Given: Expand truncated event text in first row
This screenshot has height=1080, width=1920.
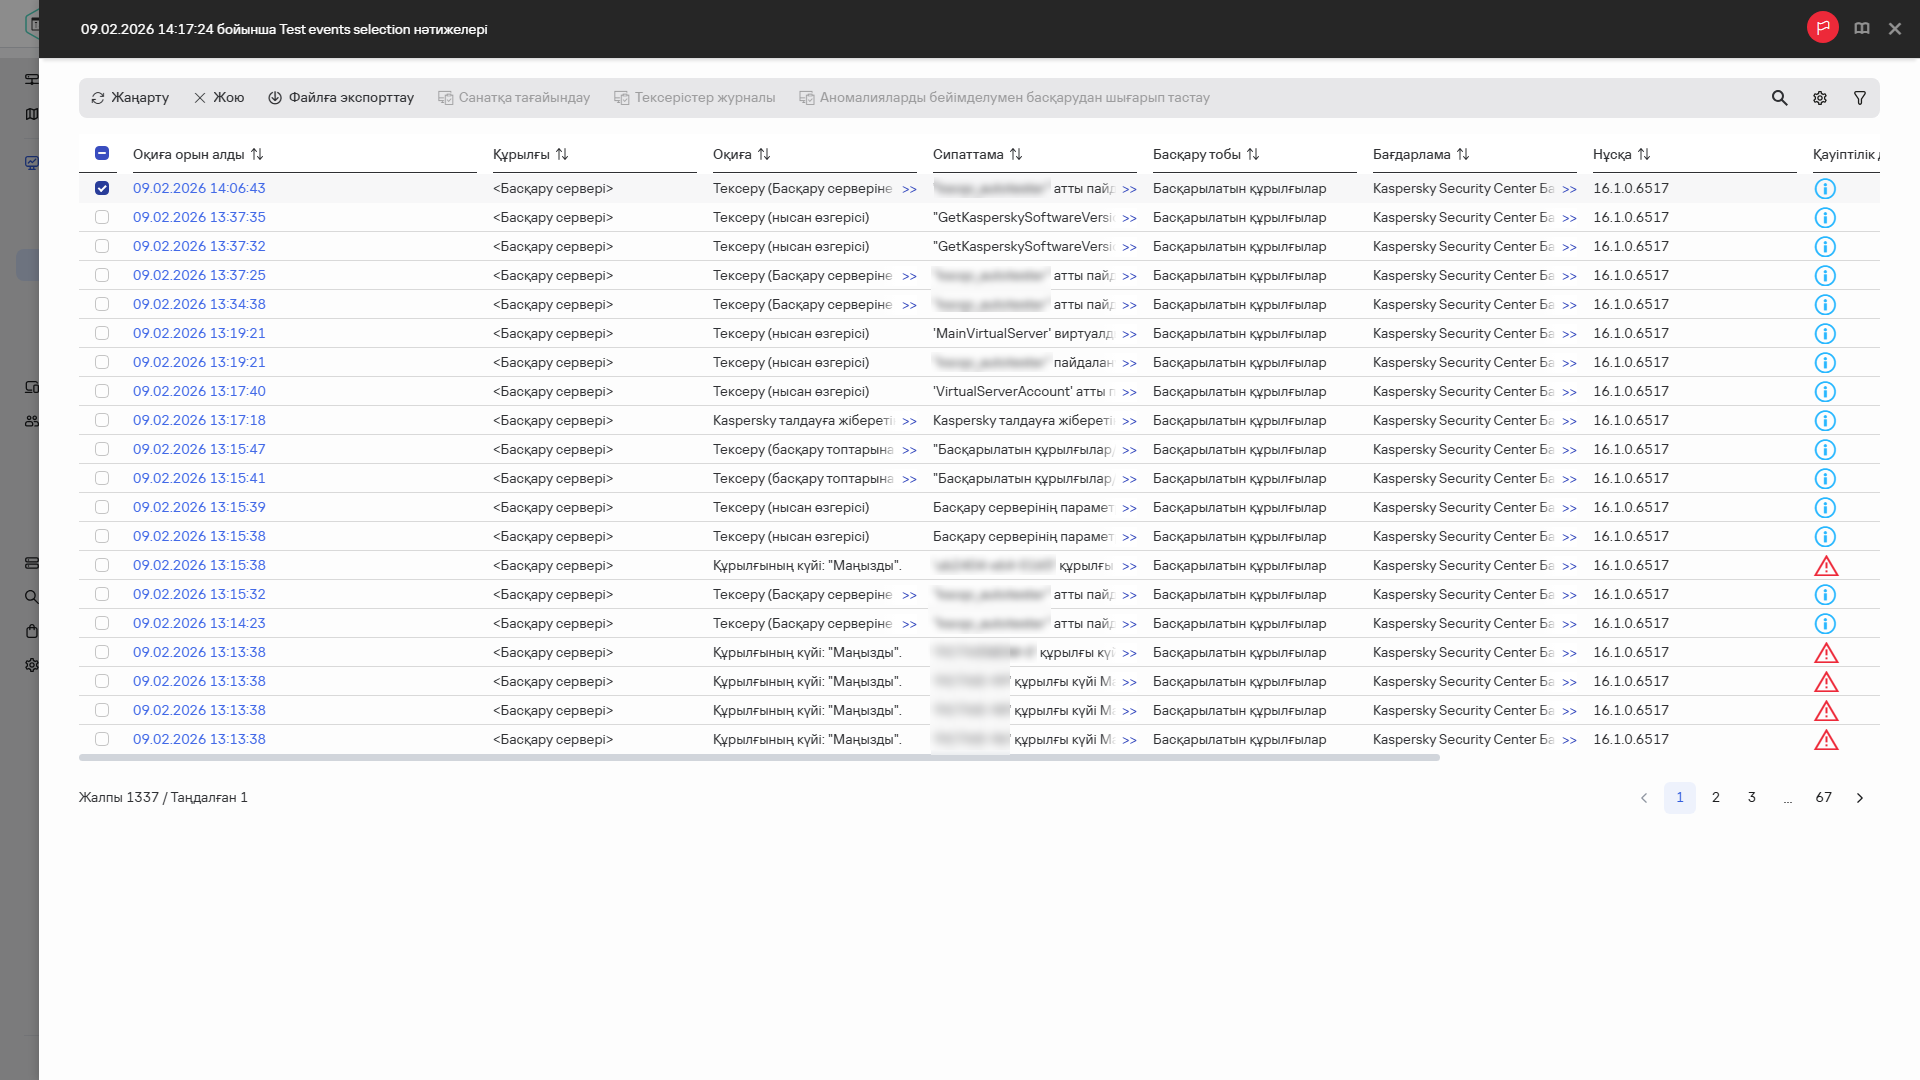Looking at the screenshot, I should click(909, 189).
